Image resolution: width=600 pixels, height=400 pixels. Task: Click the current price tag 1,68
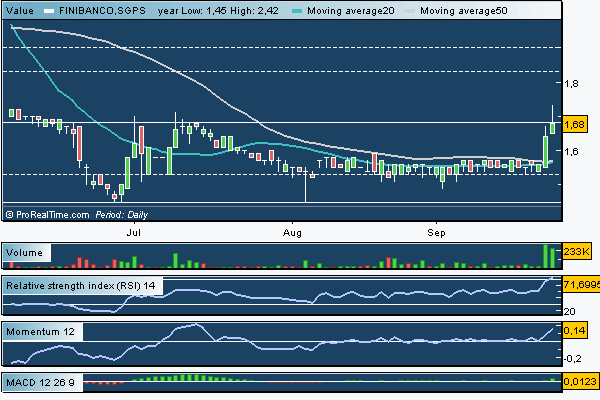point(575,124)
